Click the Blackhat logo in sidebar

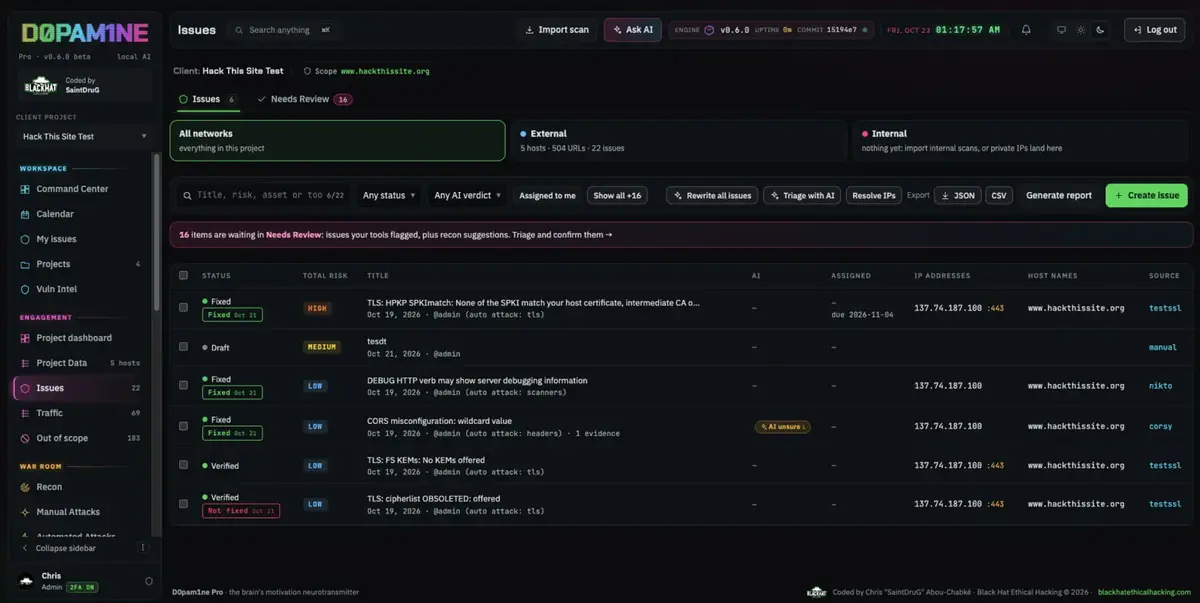click(x=40, y=85)
